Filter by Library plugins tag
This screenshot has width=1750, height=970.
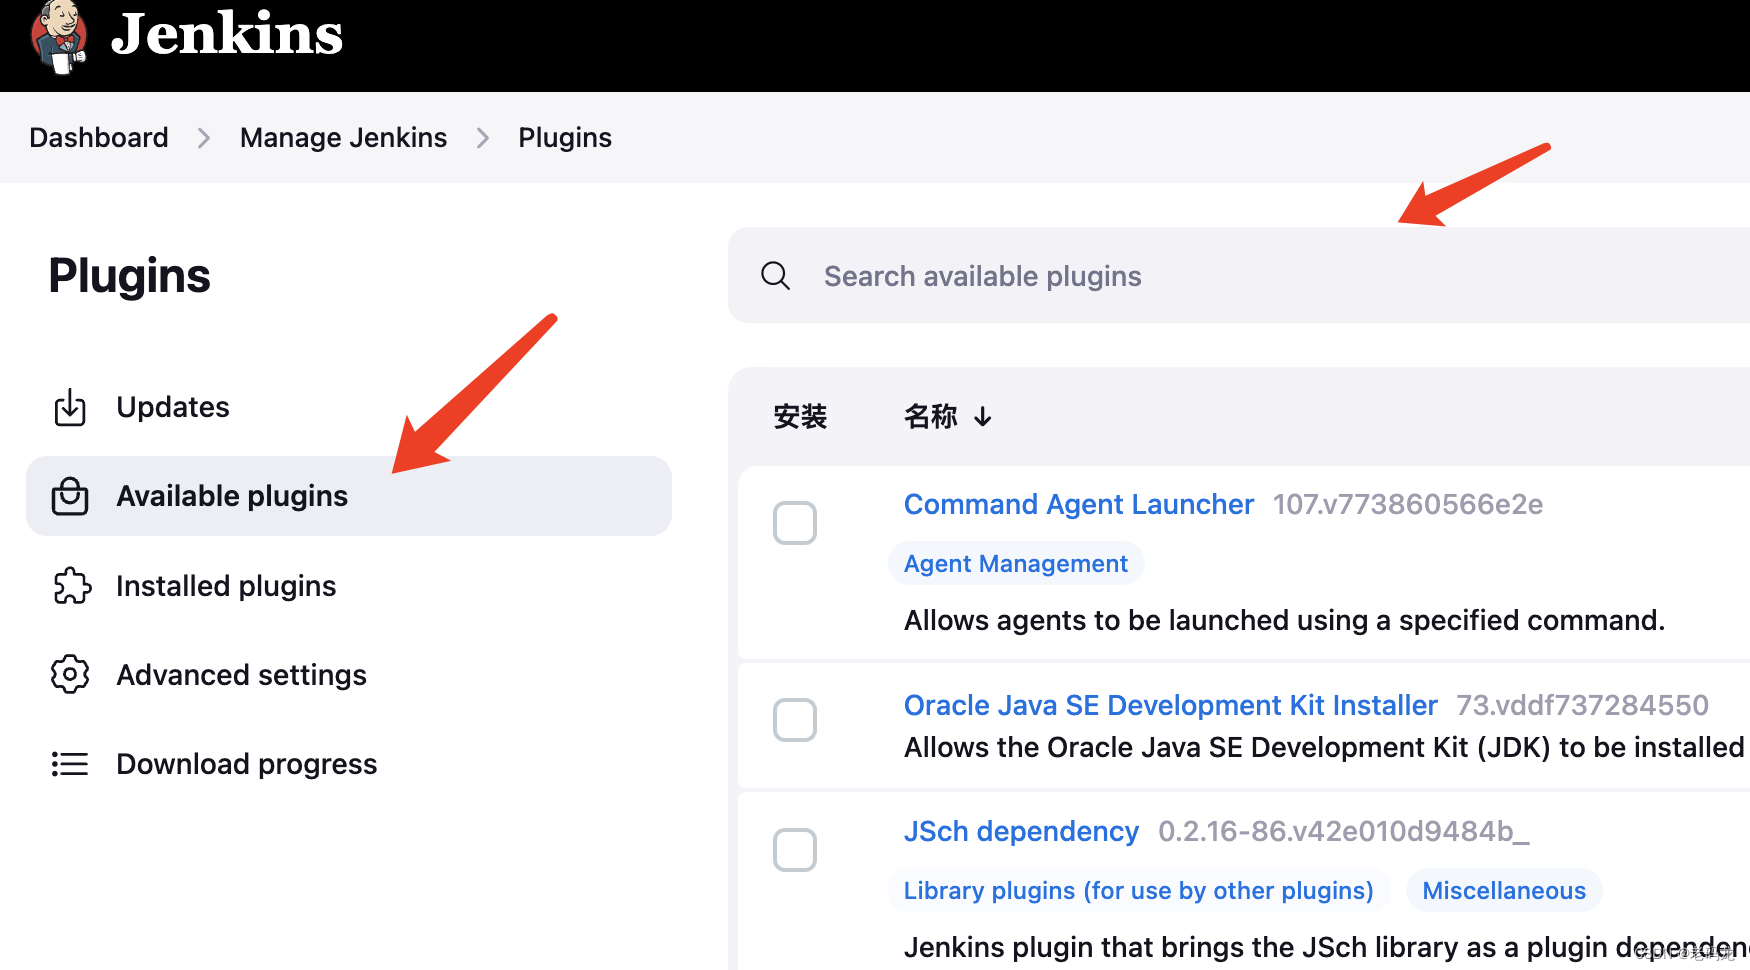1139,891
